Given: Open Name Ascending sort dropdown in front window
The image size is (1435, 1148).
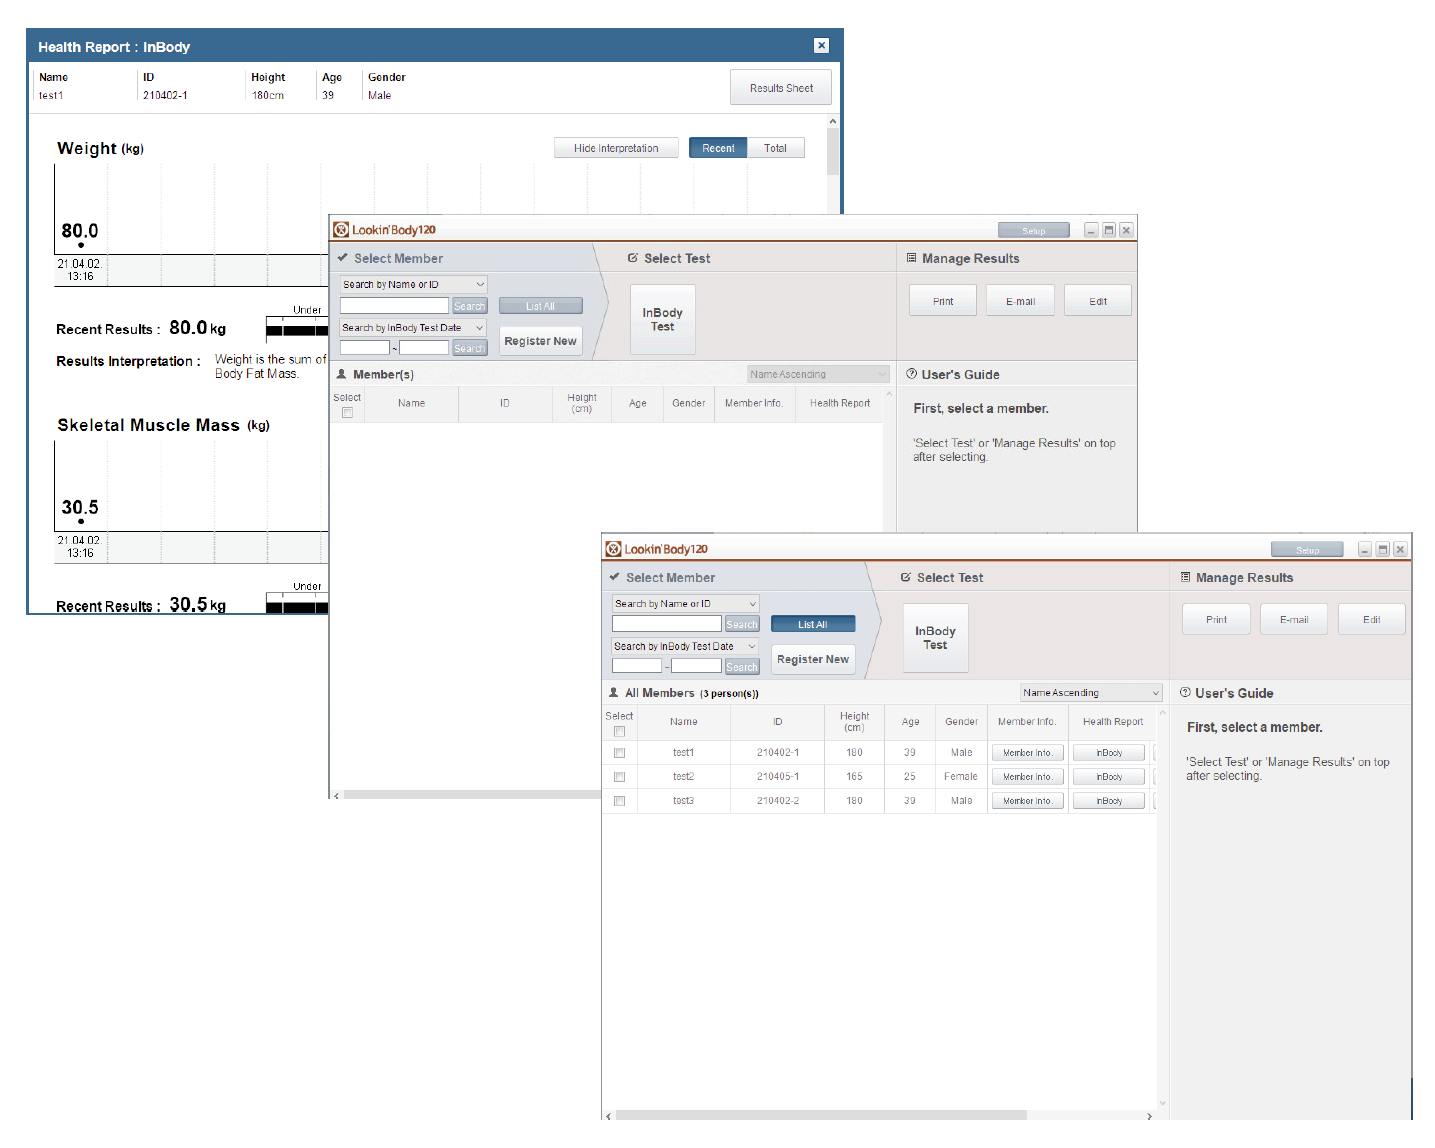Looking at the screenshot, I should coord(1091,693).
